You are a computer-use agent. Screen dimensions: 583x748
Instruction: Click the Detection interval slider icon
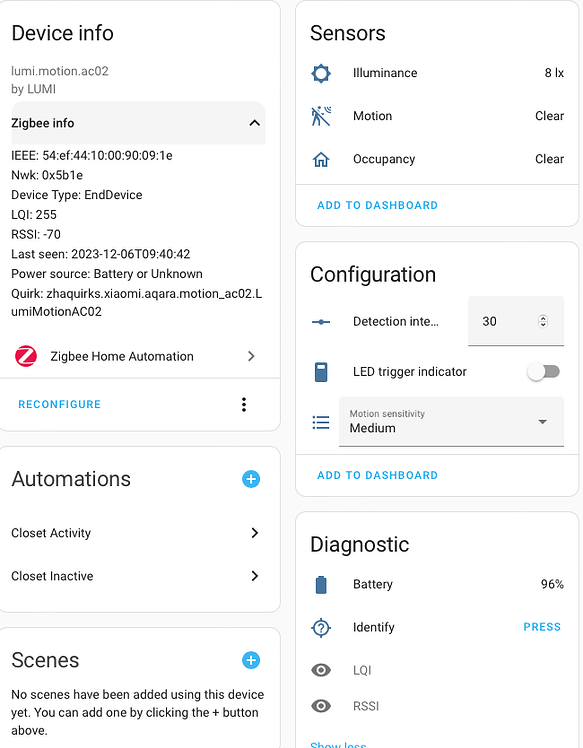(x=321, y=322)
